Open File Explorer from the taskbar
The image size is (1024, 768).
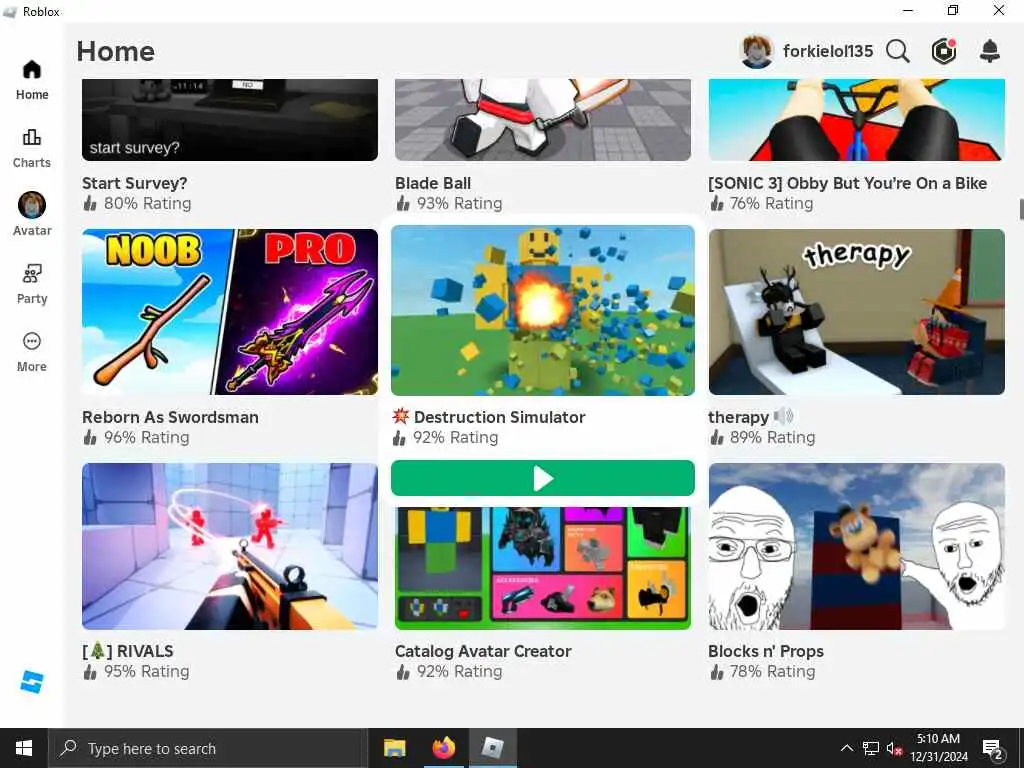point(394,748)
